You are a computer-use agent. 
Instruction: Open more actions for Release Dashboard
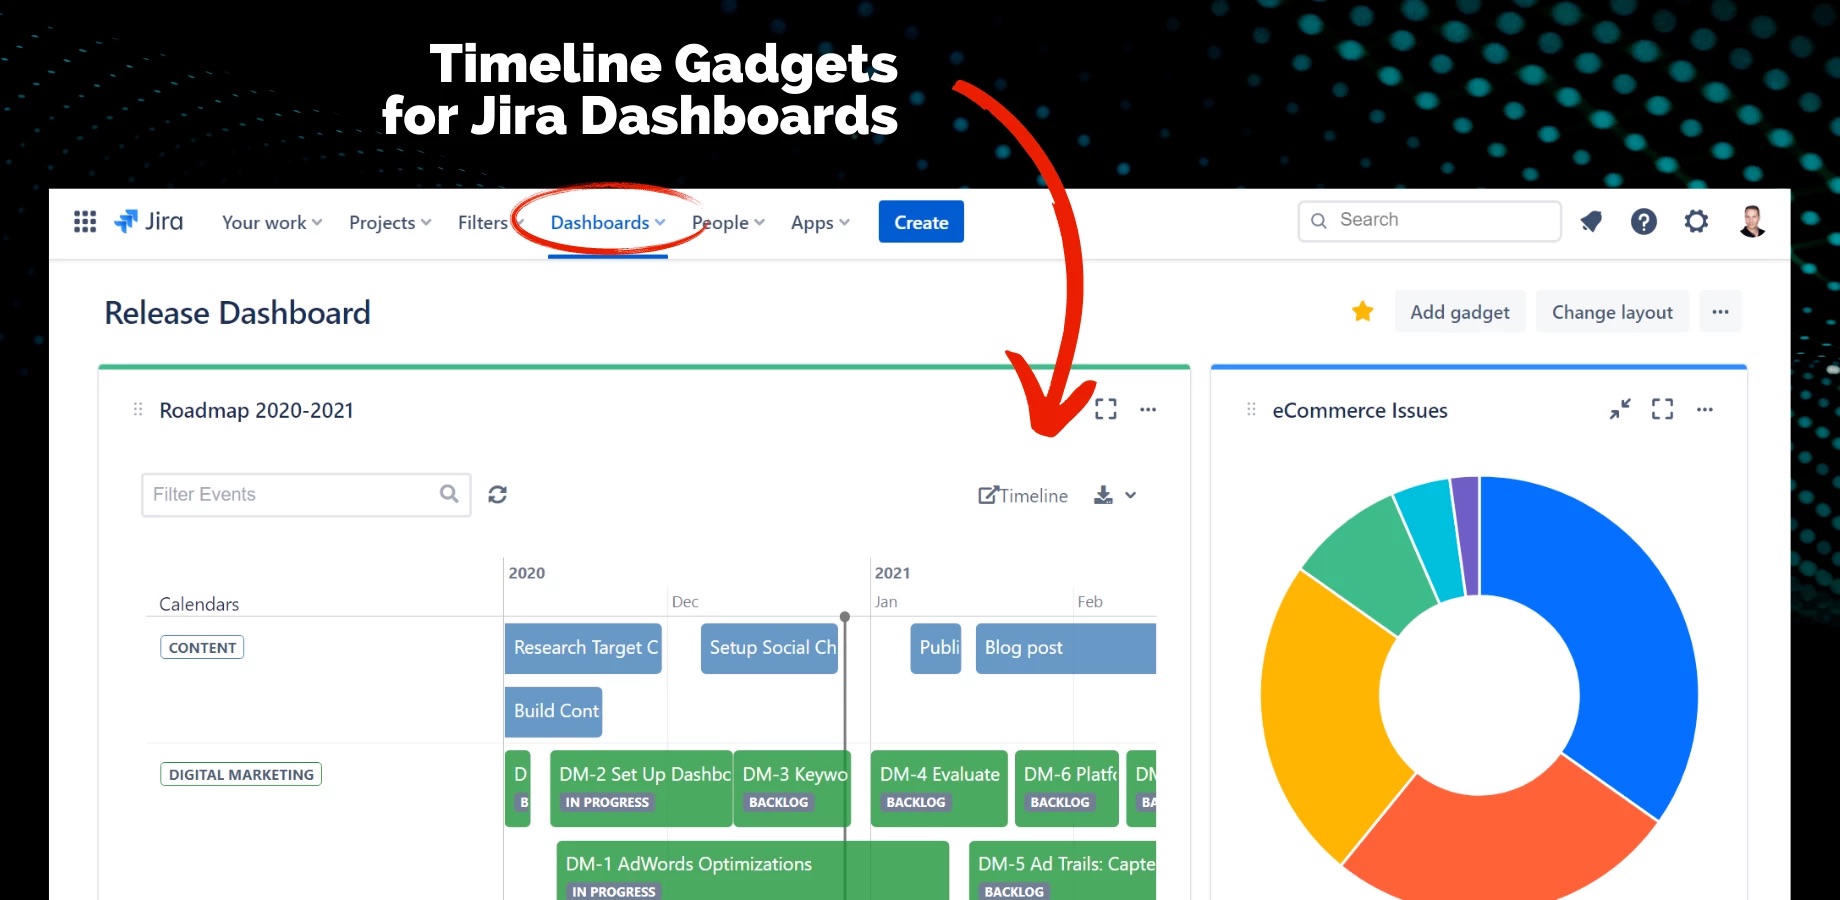pos(1720,312)
